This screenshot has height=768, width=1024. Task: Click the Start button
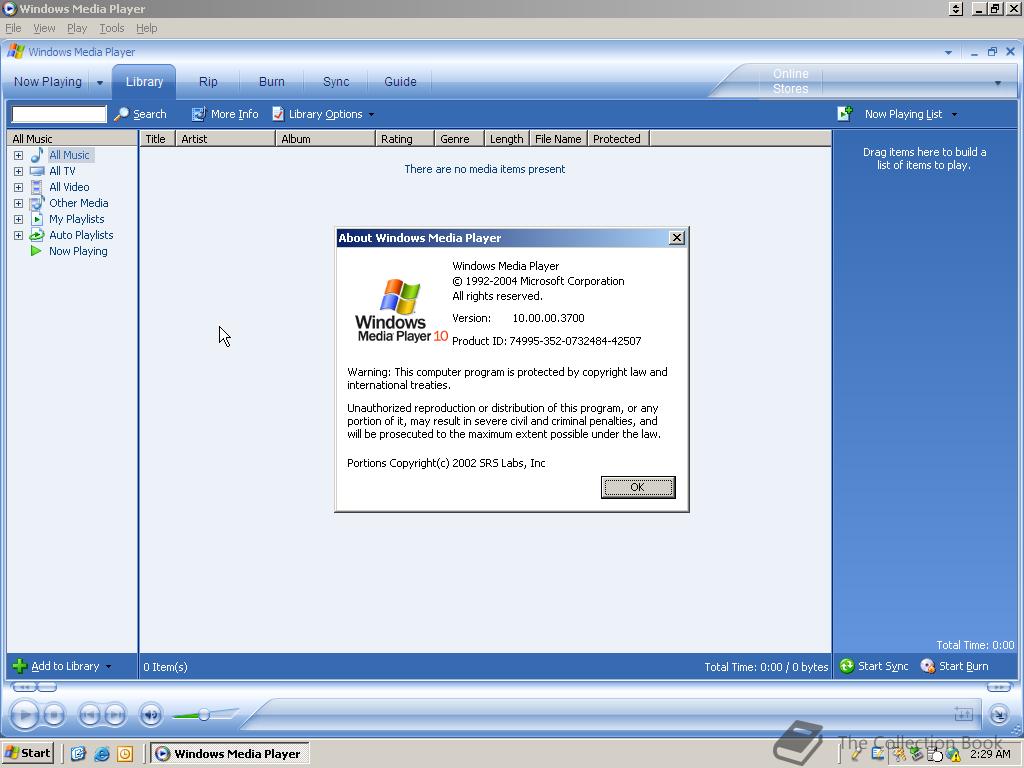28,754
